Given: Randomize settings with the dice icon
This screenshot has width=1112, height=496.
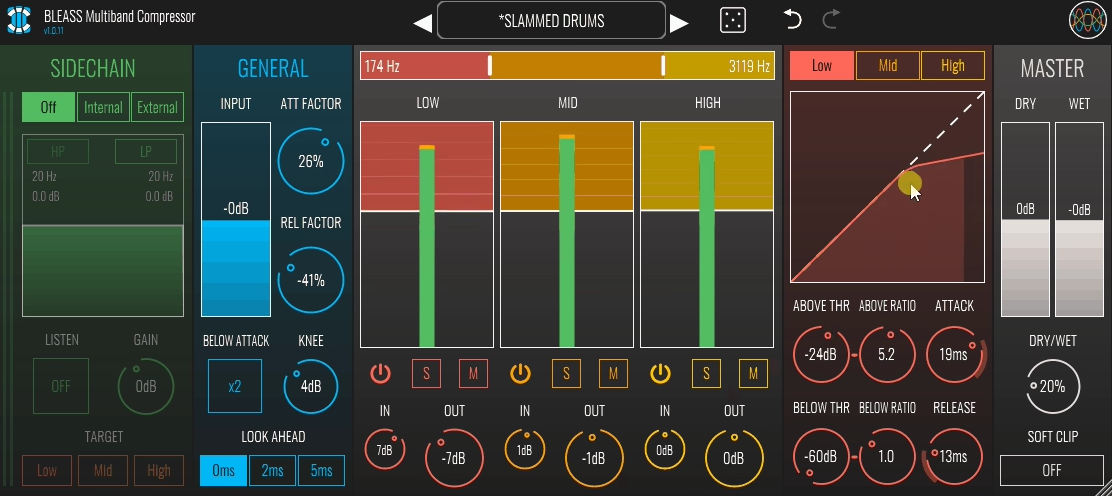Looking at the screenshot, I should [733, 21].
